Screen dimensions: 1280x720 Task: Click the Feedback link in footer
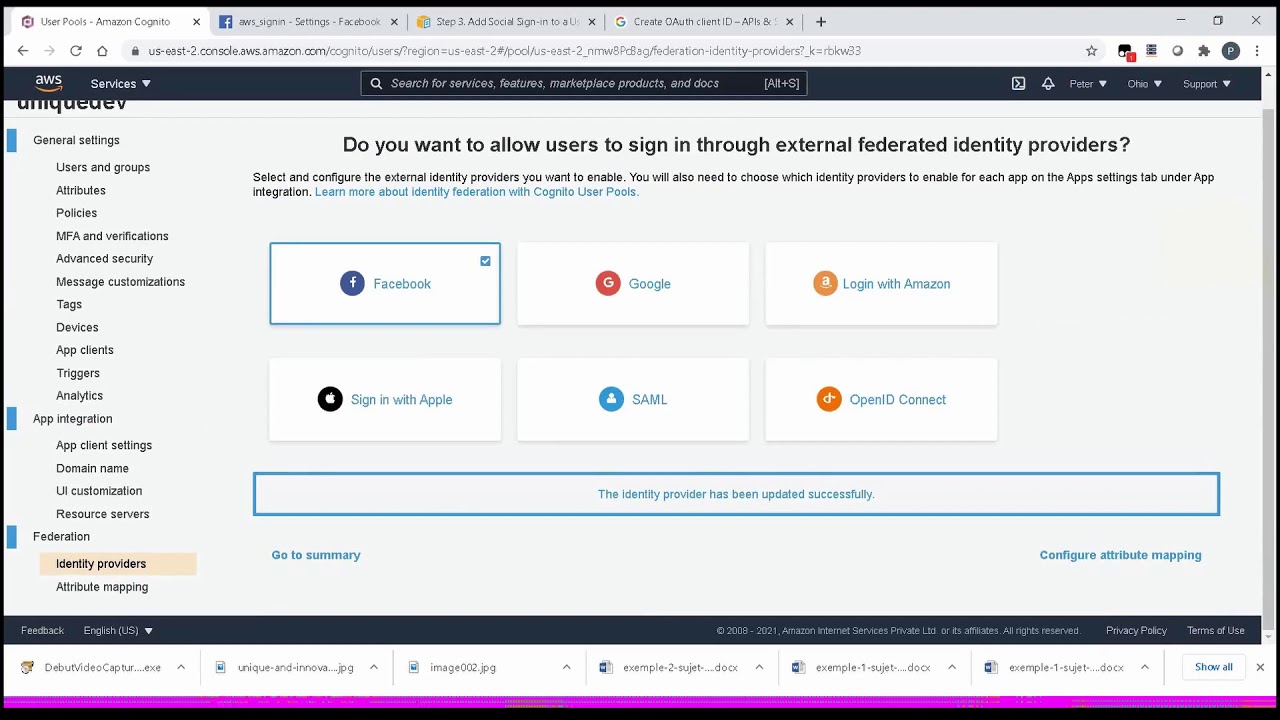point(42,630)
